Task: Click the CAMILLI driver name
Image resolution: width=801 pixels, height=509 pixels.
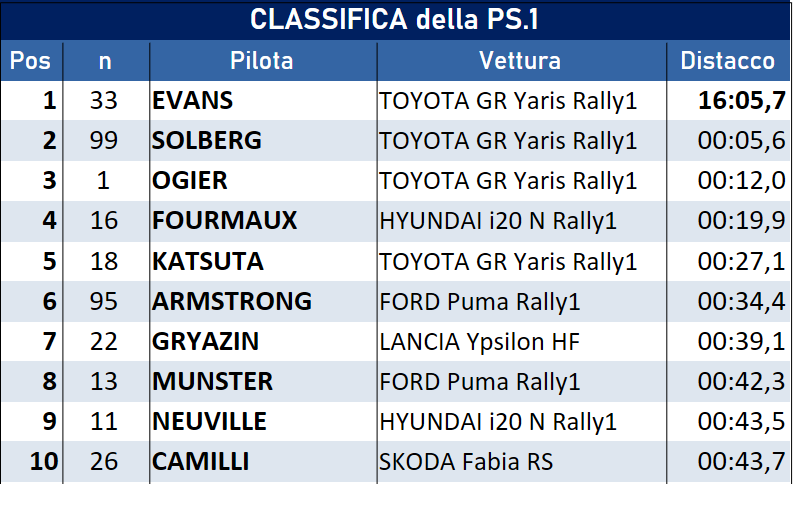Action: click(x=201, y=462)
